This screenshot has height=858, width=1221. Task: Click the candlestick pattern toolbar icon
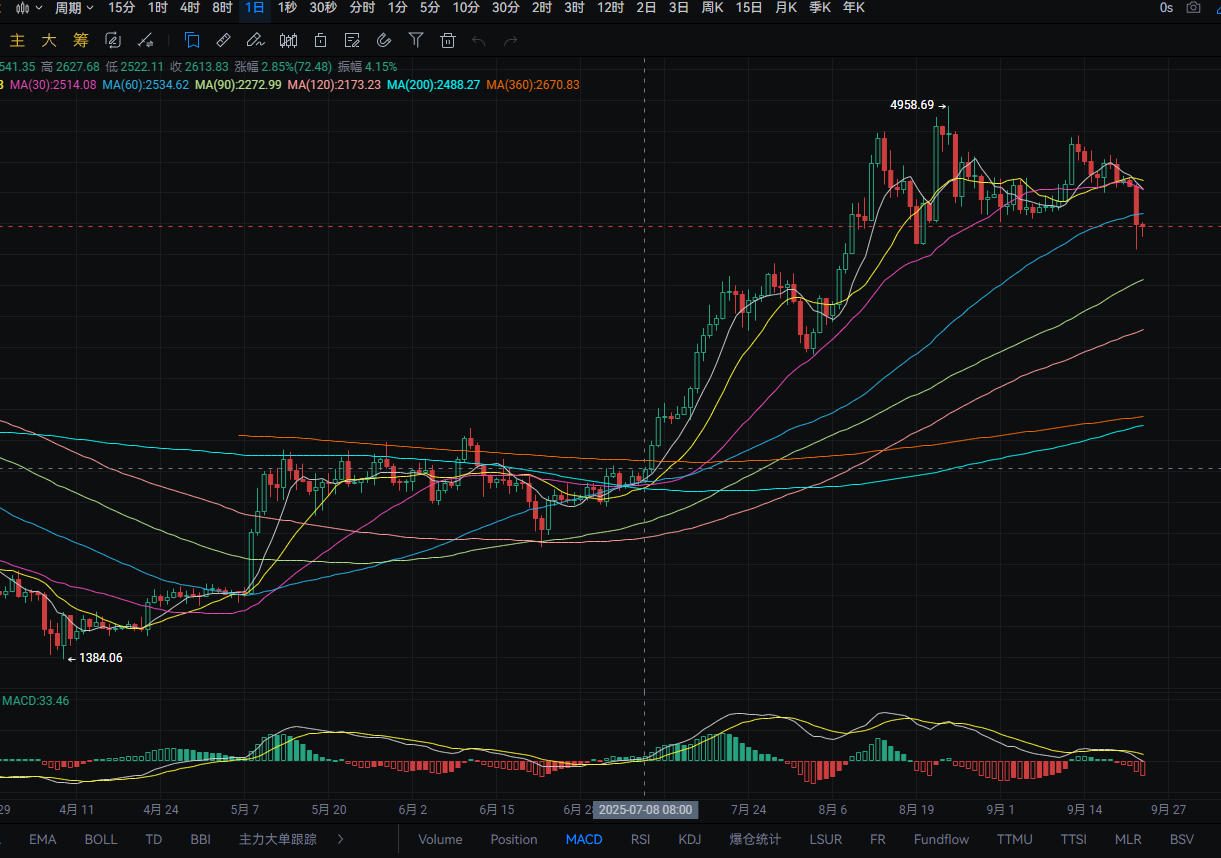tap(288, 41)
